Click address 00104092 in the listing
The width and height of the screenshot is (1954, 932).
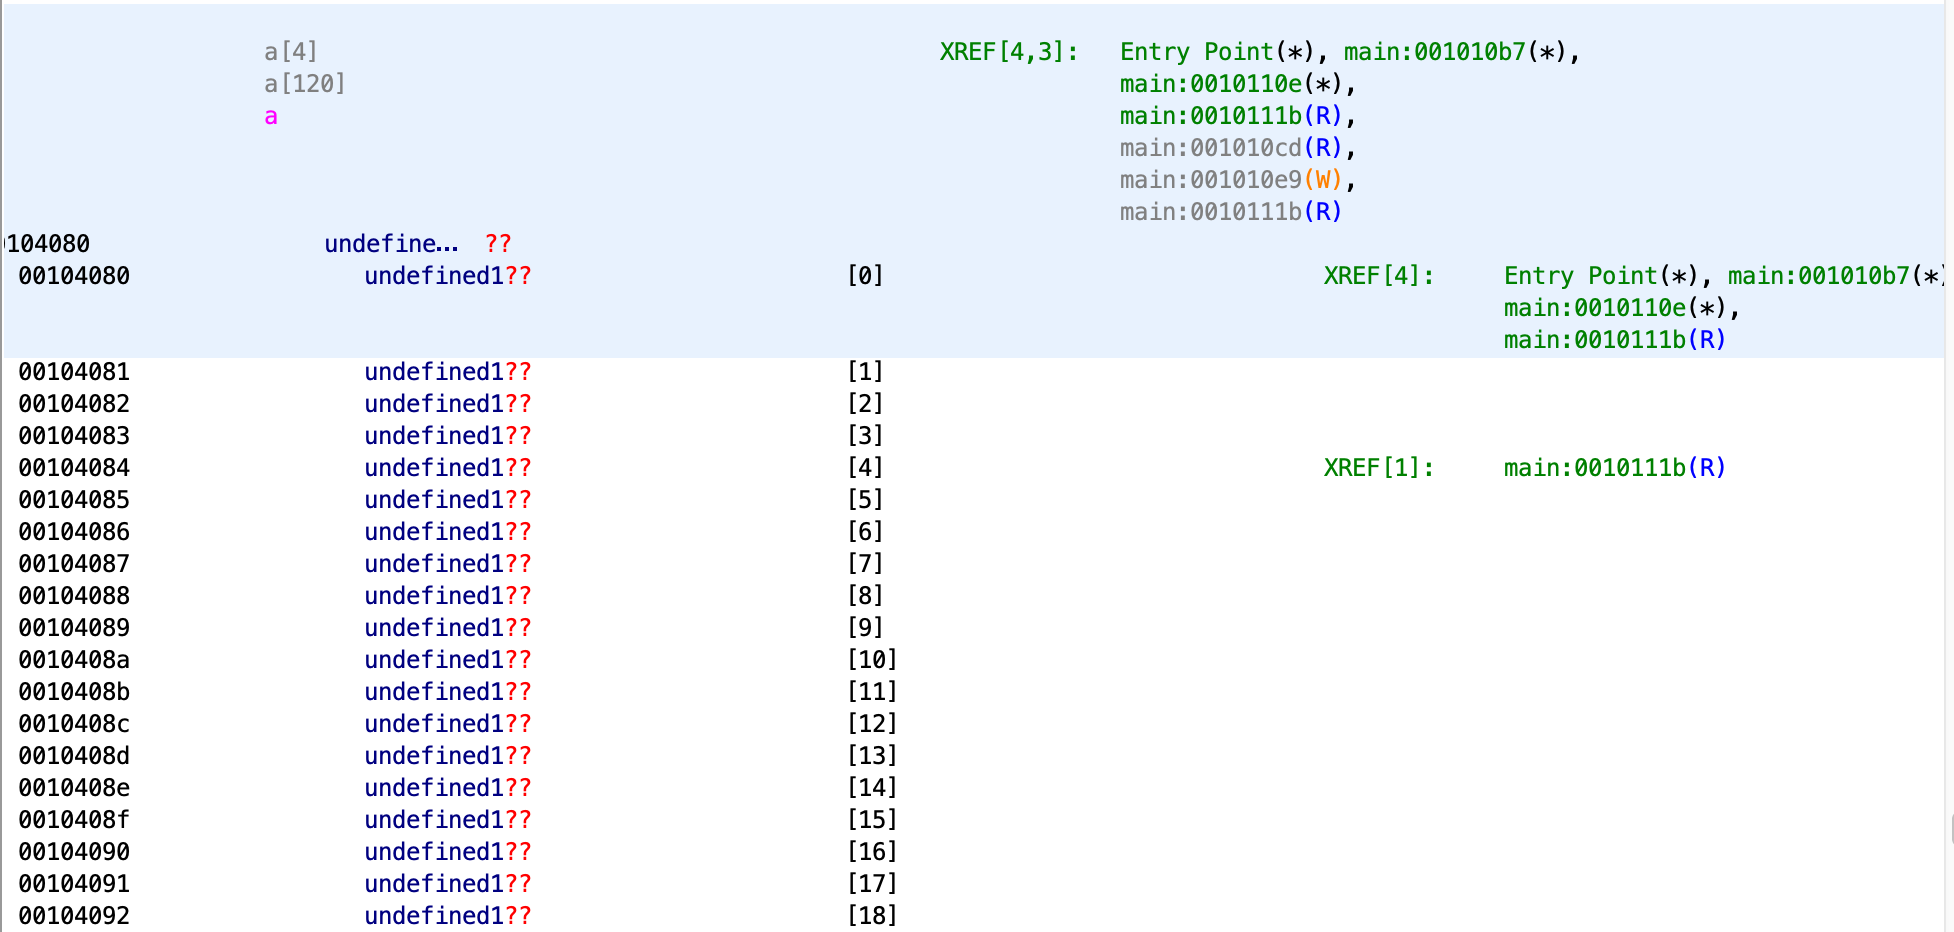[x=74, y=916]
